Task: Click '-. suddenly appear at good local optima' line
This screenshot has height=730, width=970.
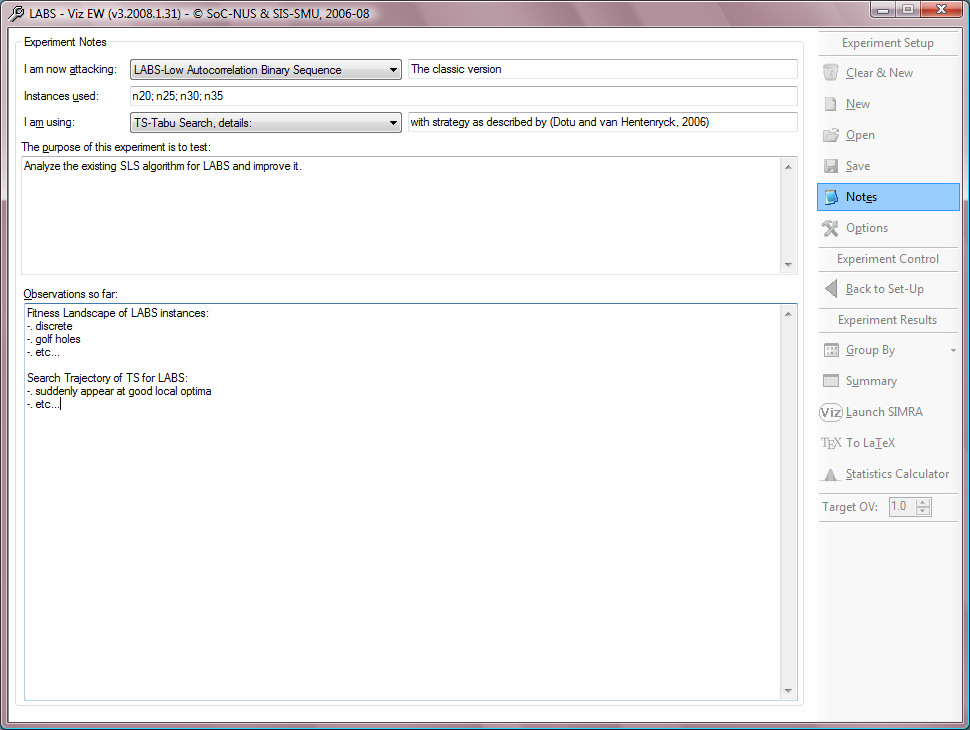Action: 119,391
